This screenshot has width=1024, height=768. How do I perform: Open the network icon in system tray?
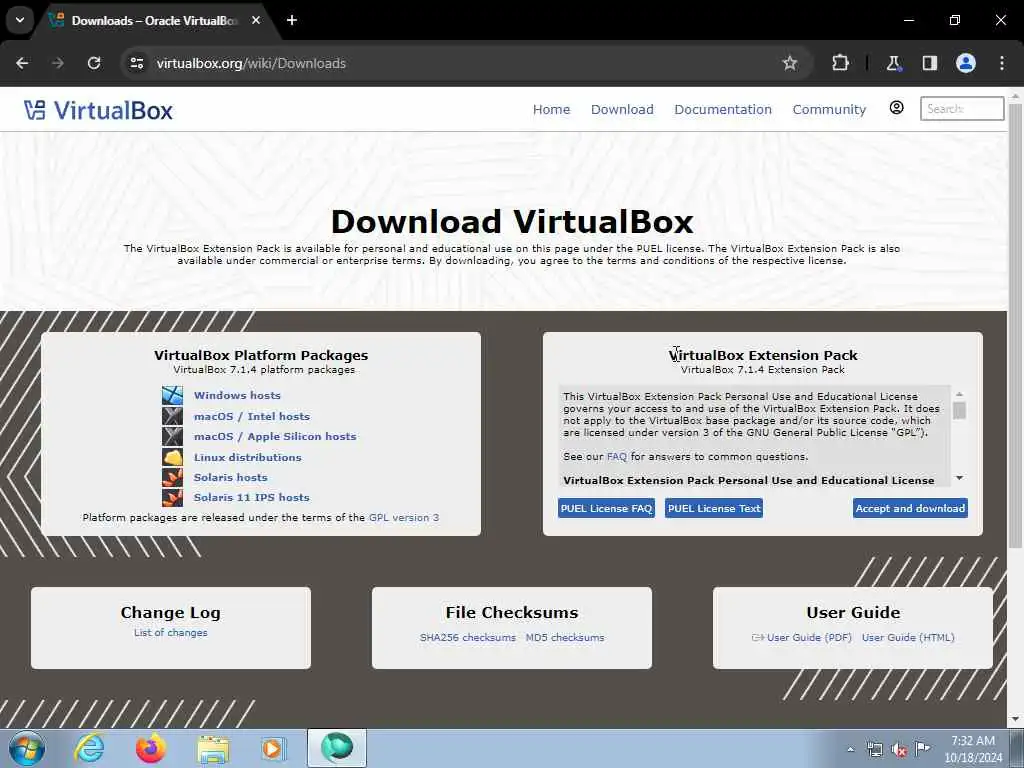[874, 749]
